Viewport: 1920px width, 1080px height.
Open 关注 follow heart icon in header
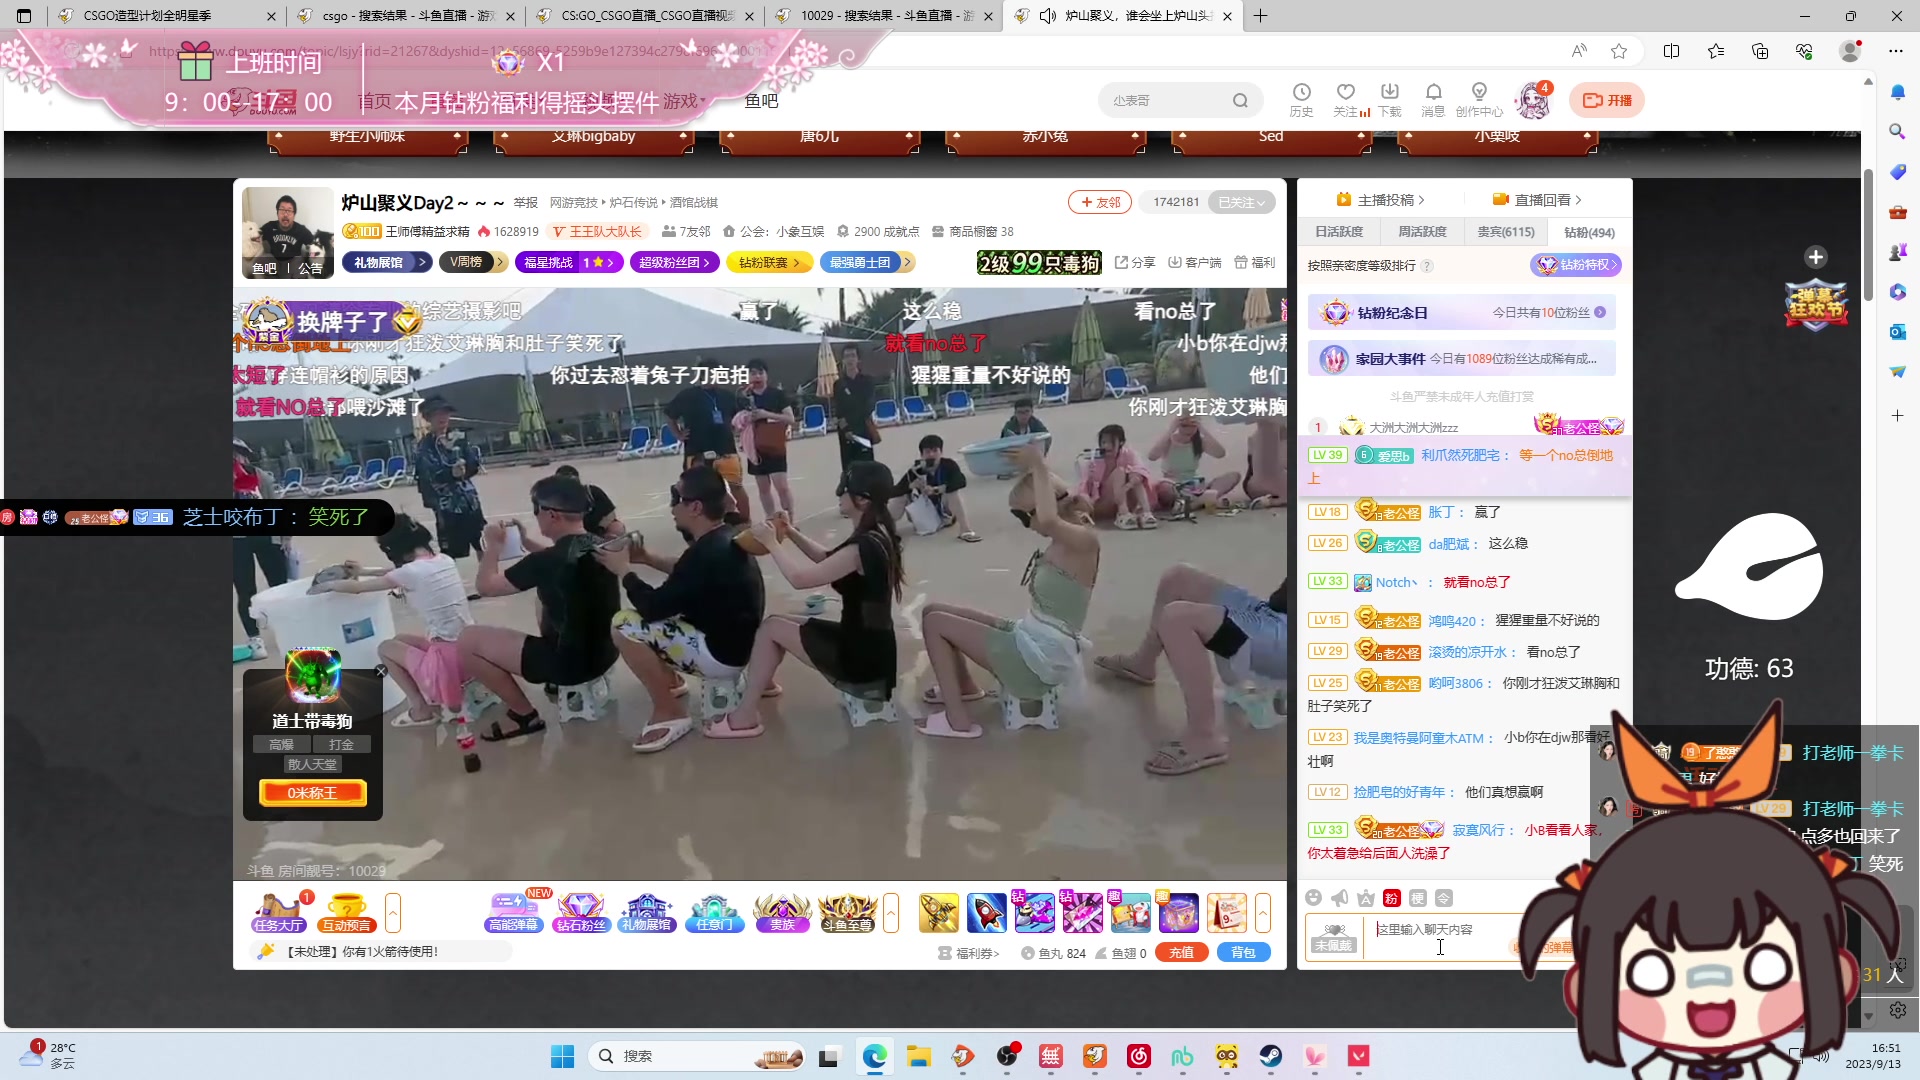[x=1346, y=99]
